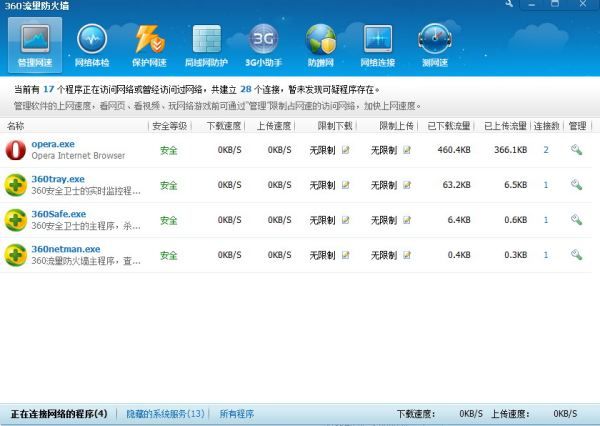Click Opera Internet Browser description text

[x=78, y=156]
